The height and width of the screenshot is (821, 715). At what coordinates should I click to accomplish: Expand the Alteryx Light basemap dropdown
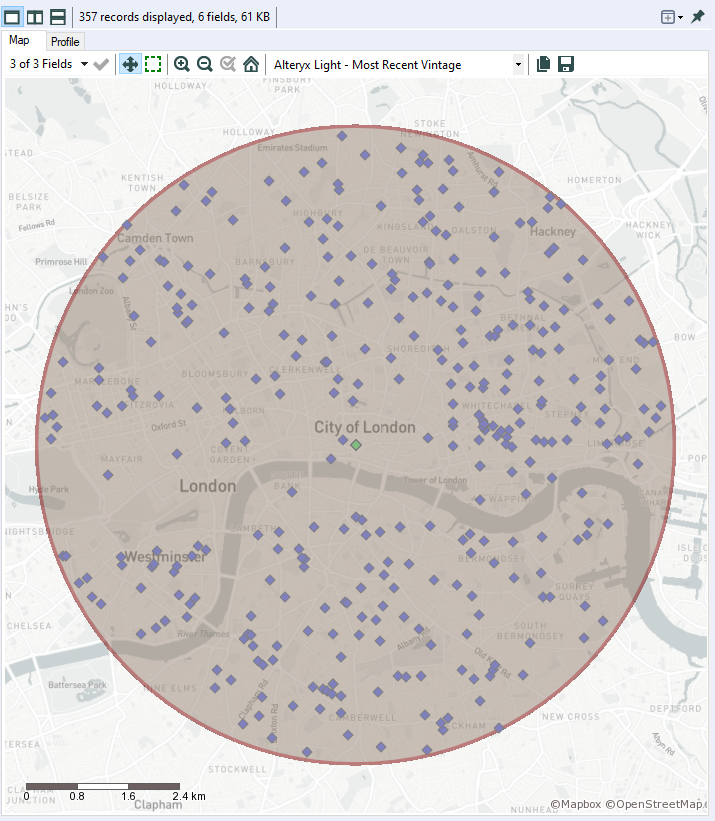pos(518,65)
